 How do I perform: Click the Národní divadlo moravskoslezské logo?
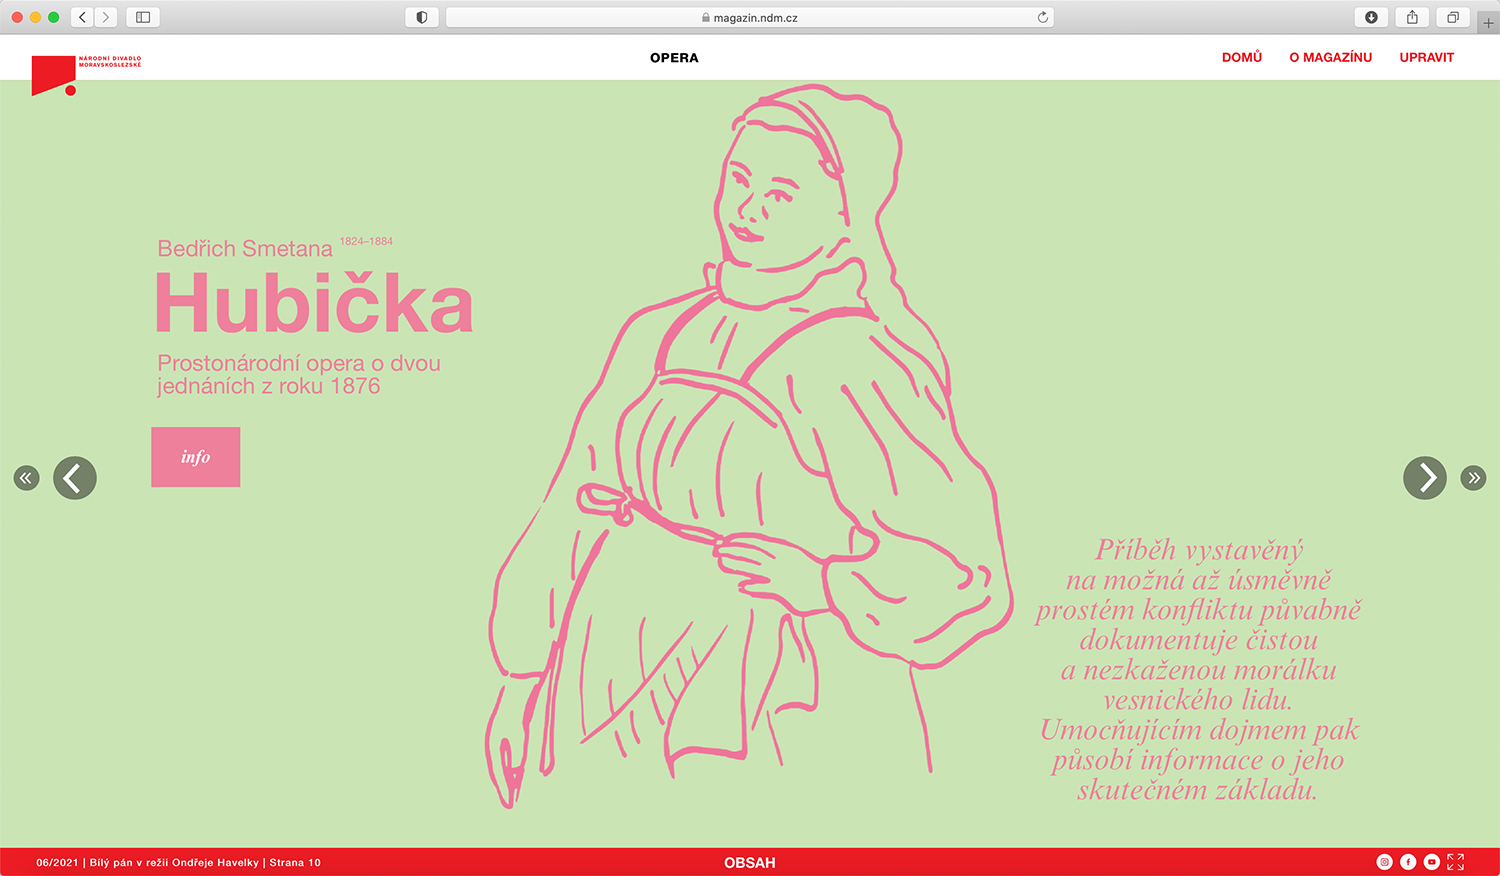[x=86, y=75]
